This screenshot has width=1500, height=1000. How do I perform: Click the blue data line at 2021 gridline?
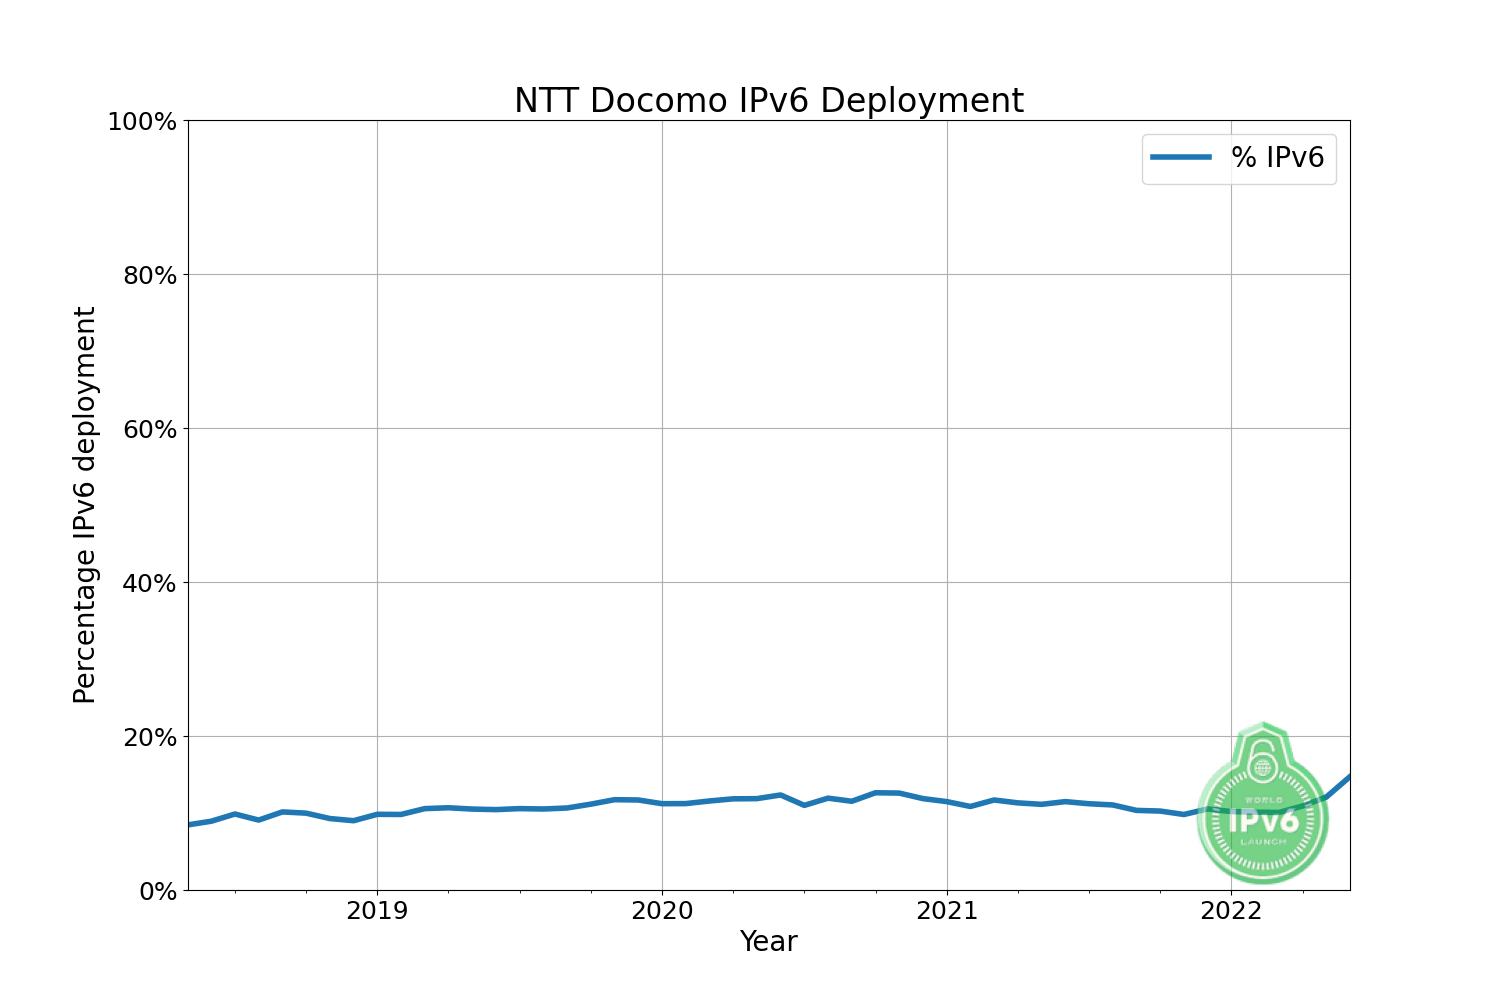click(x=947, y=802)
